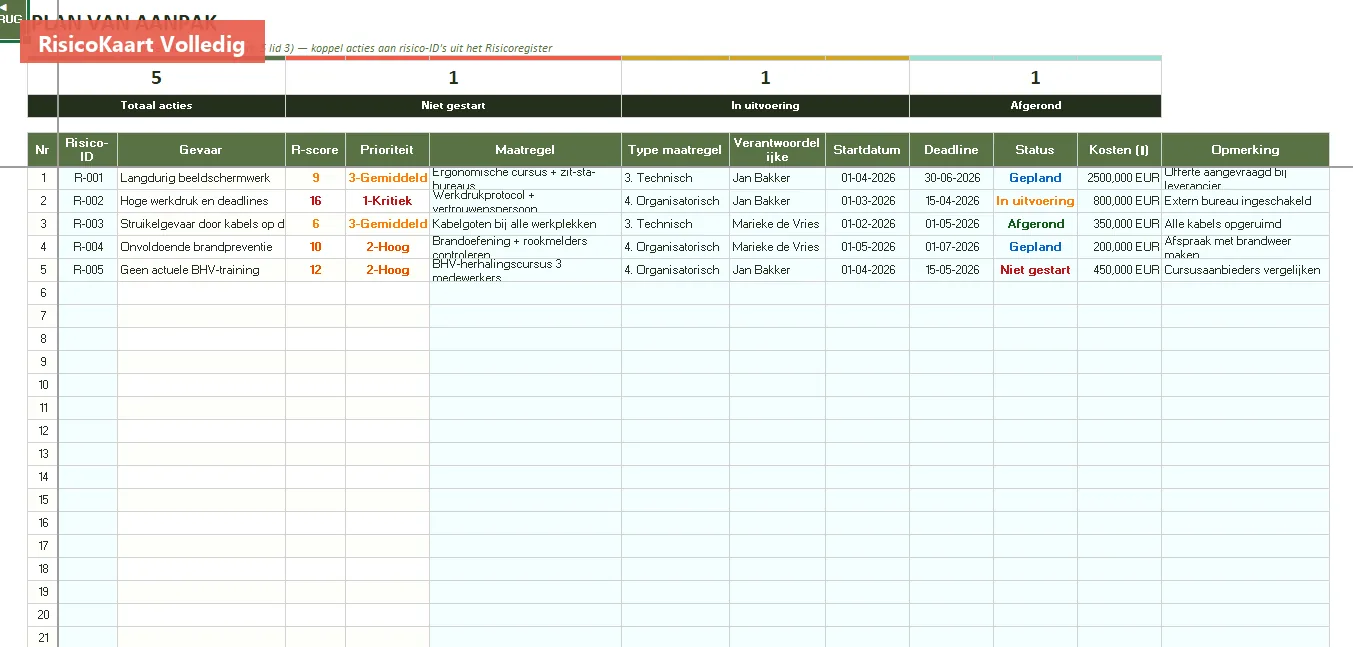Click start date 01-03-2026
1353x647 pixels.
point(867,201)
